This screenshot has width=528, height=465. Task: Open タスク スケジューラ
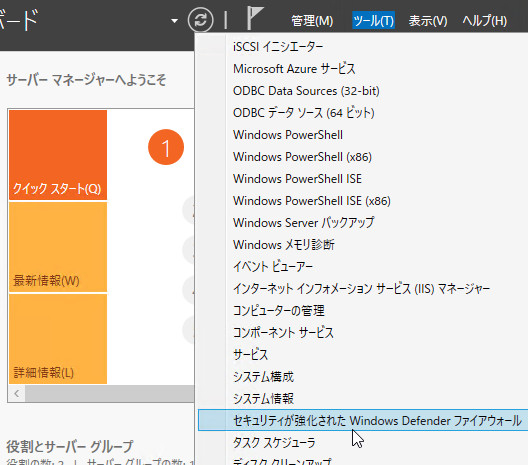(x=274, y=442)
